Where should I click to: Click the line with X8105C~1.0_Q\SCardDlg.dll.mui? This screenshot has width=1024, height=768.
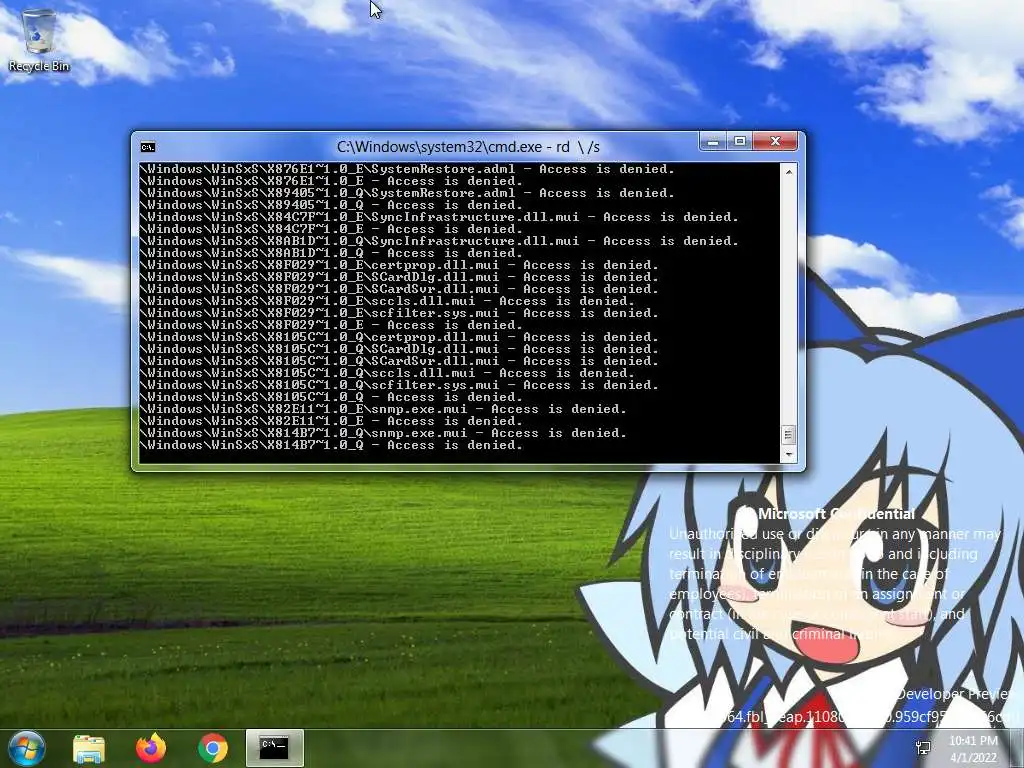(399, 349)
